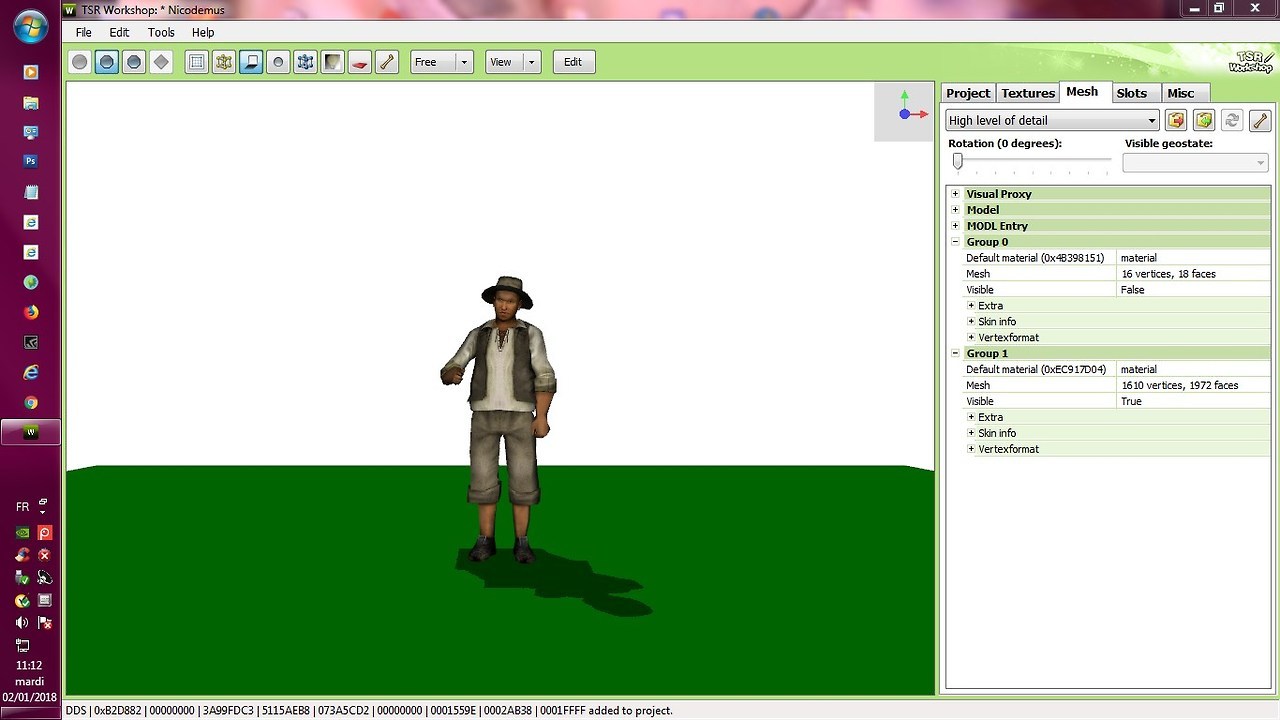
Task: Click the import mesh icon with green arrow
Action: pos(1204,120)
